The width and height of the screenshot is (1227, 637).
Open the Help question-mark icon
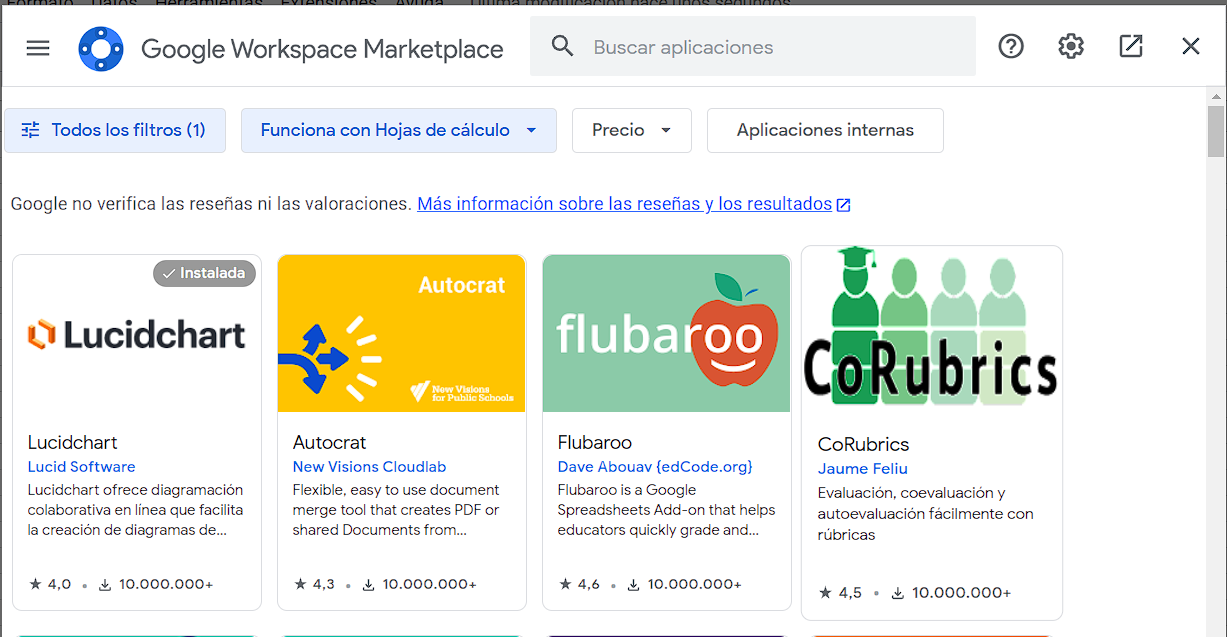coord(1011,46)
